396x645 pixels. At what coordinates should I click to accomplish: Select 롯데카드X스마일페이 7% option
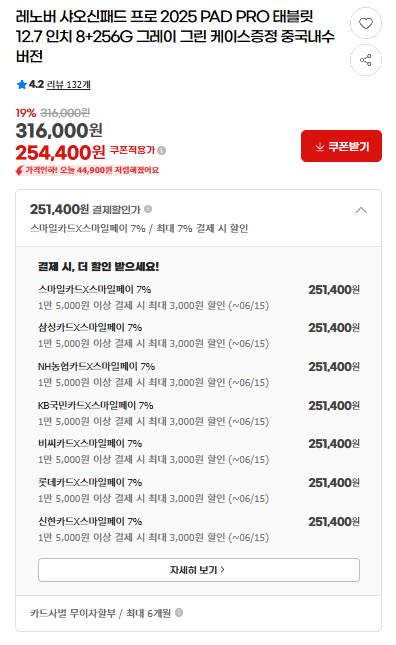tap(199, 490)
